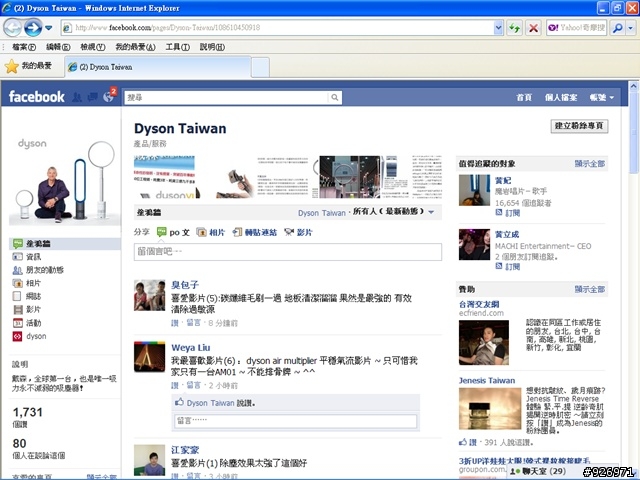Click the facebook logo
640x480 pixels.
[36, 97]
